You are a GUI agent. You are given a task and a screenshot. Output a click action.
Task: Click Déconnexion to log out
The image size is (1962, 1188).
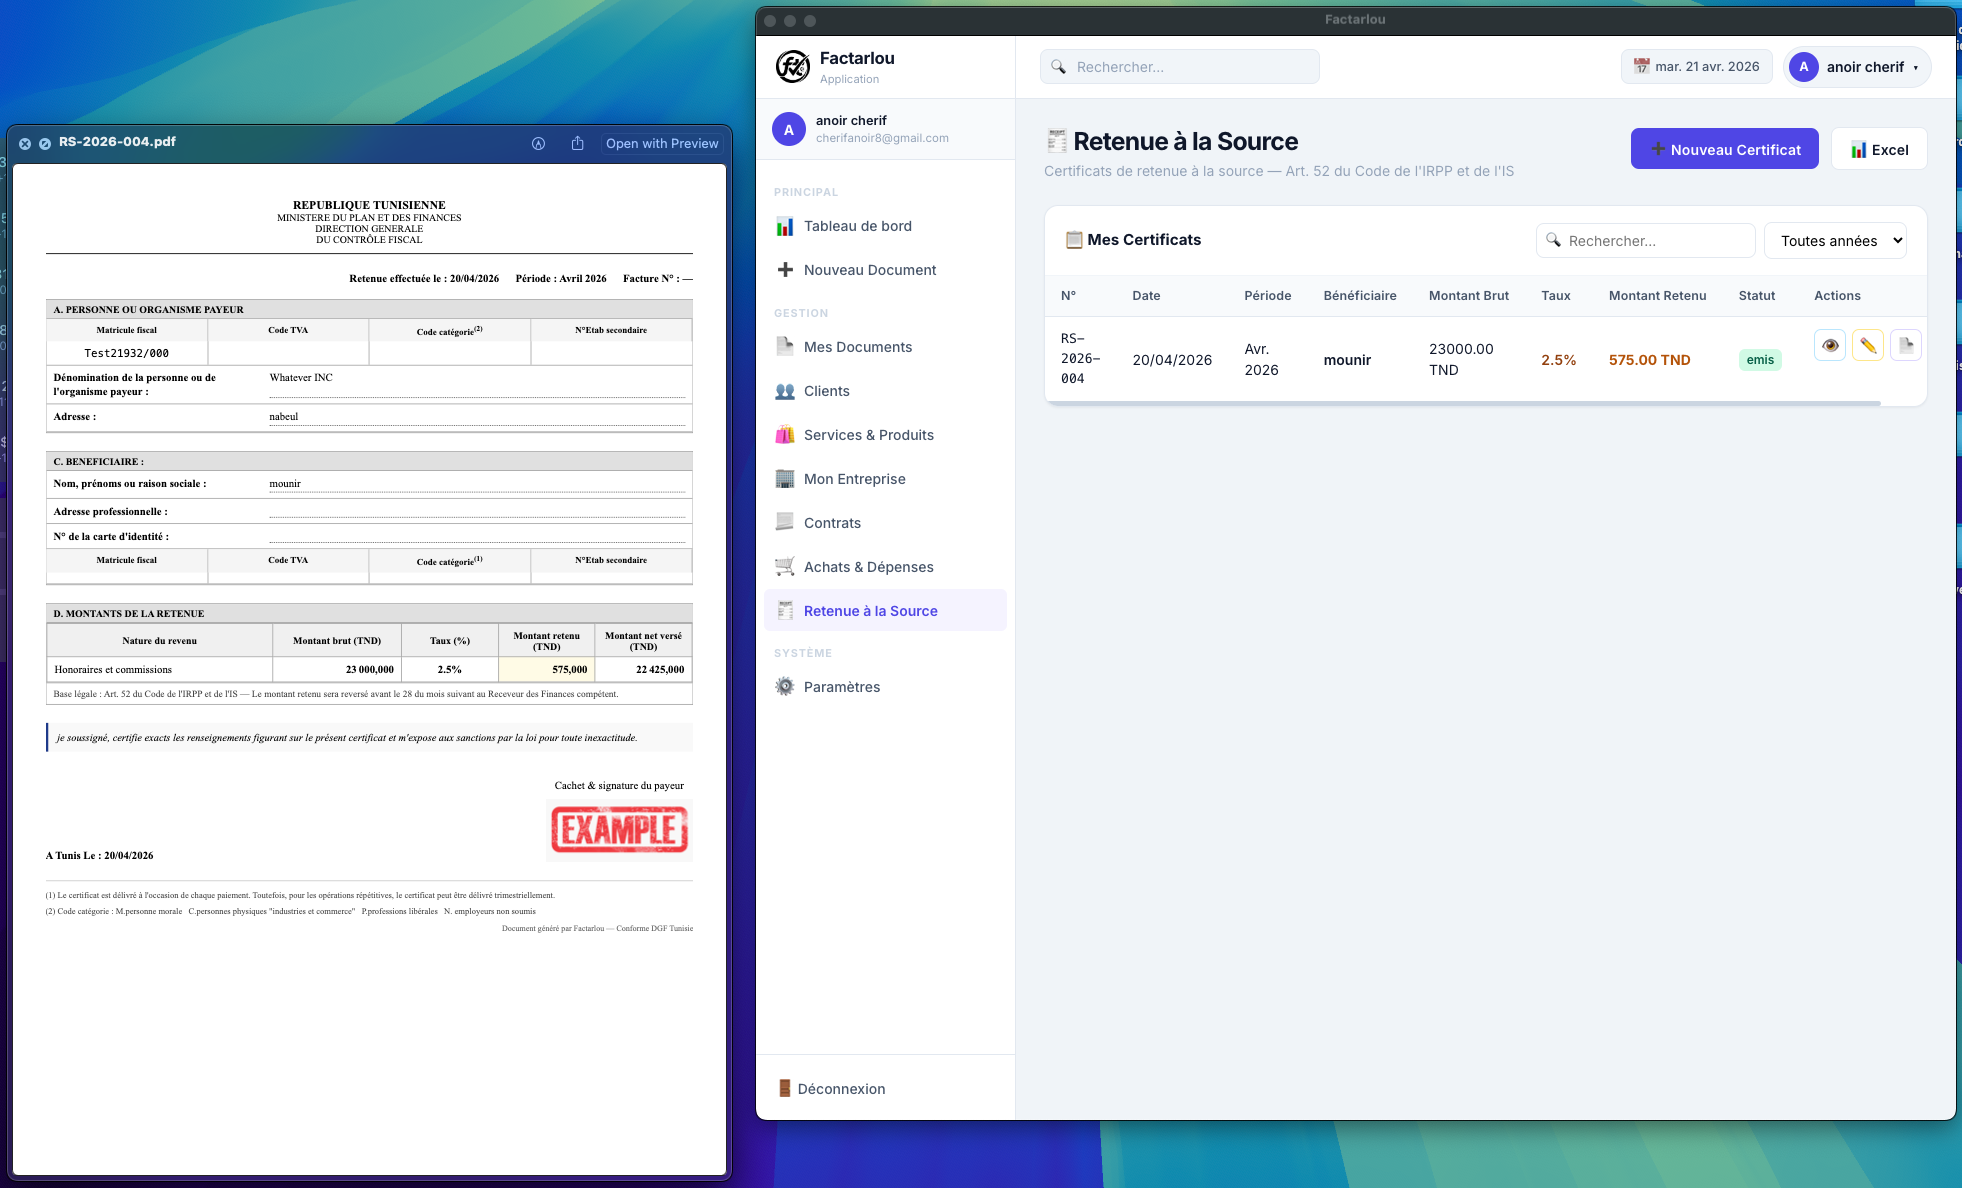tap(840, 1089)
